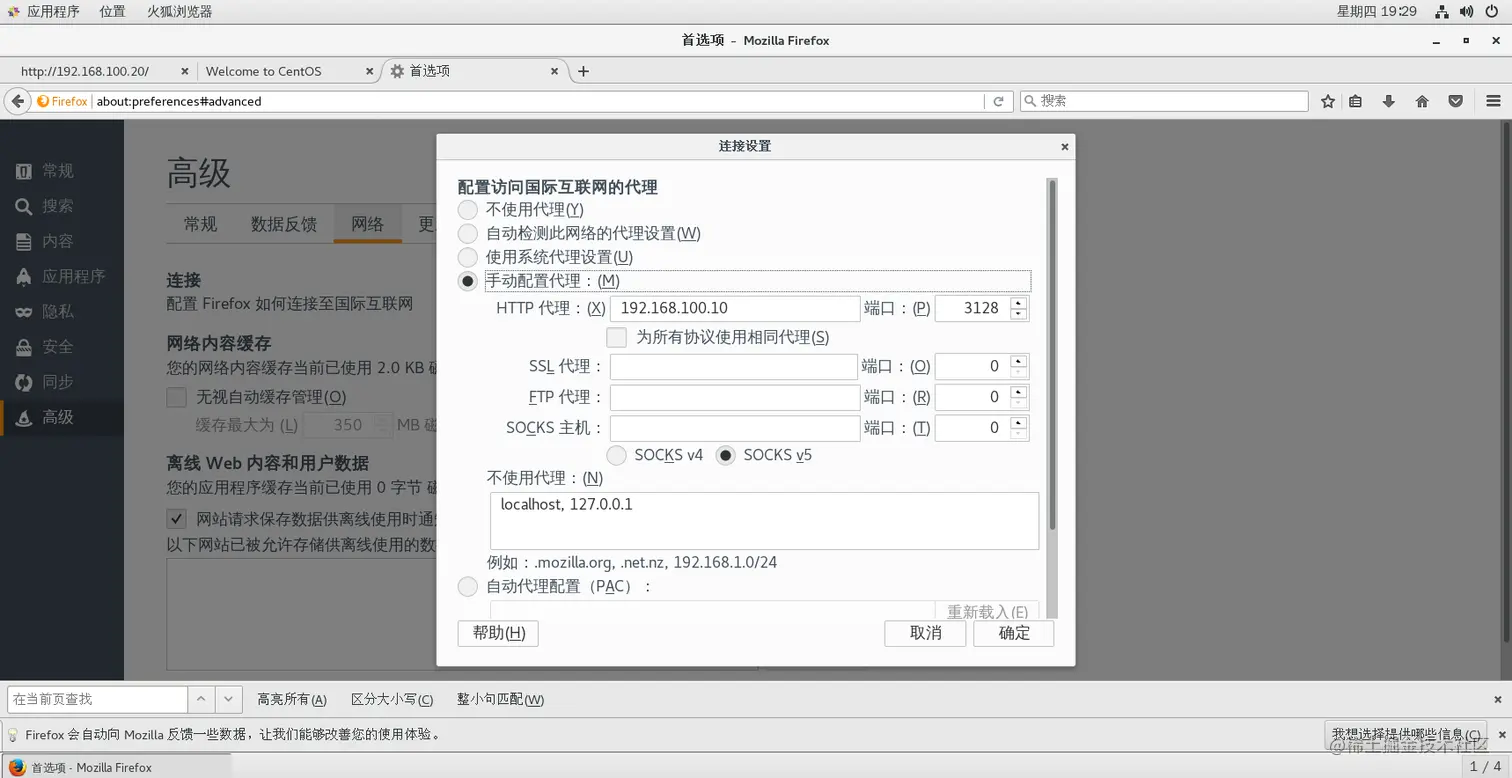
Task: Click the 不使用代理 exceptions text box
Action: 764,520
